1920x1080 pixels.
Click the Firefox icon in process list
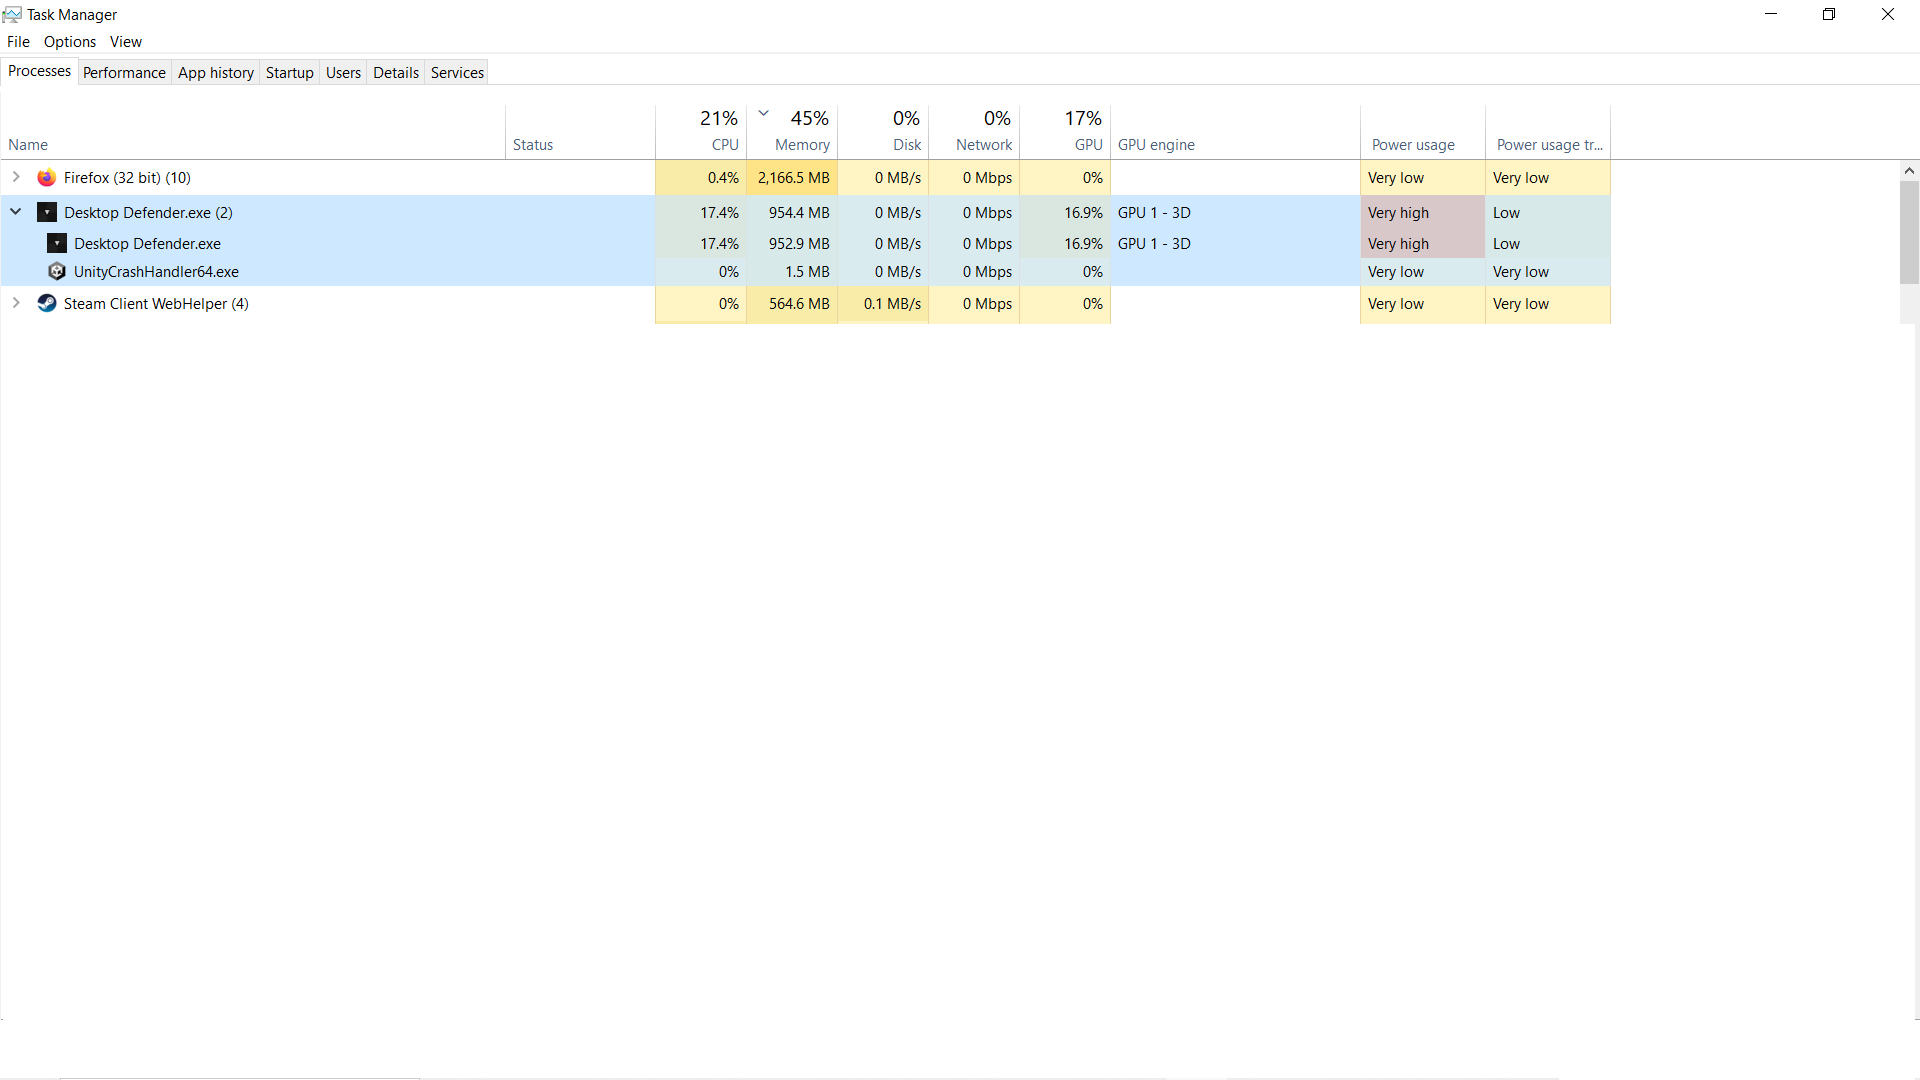47,178
